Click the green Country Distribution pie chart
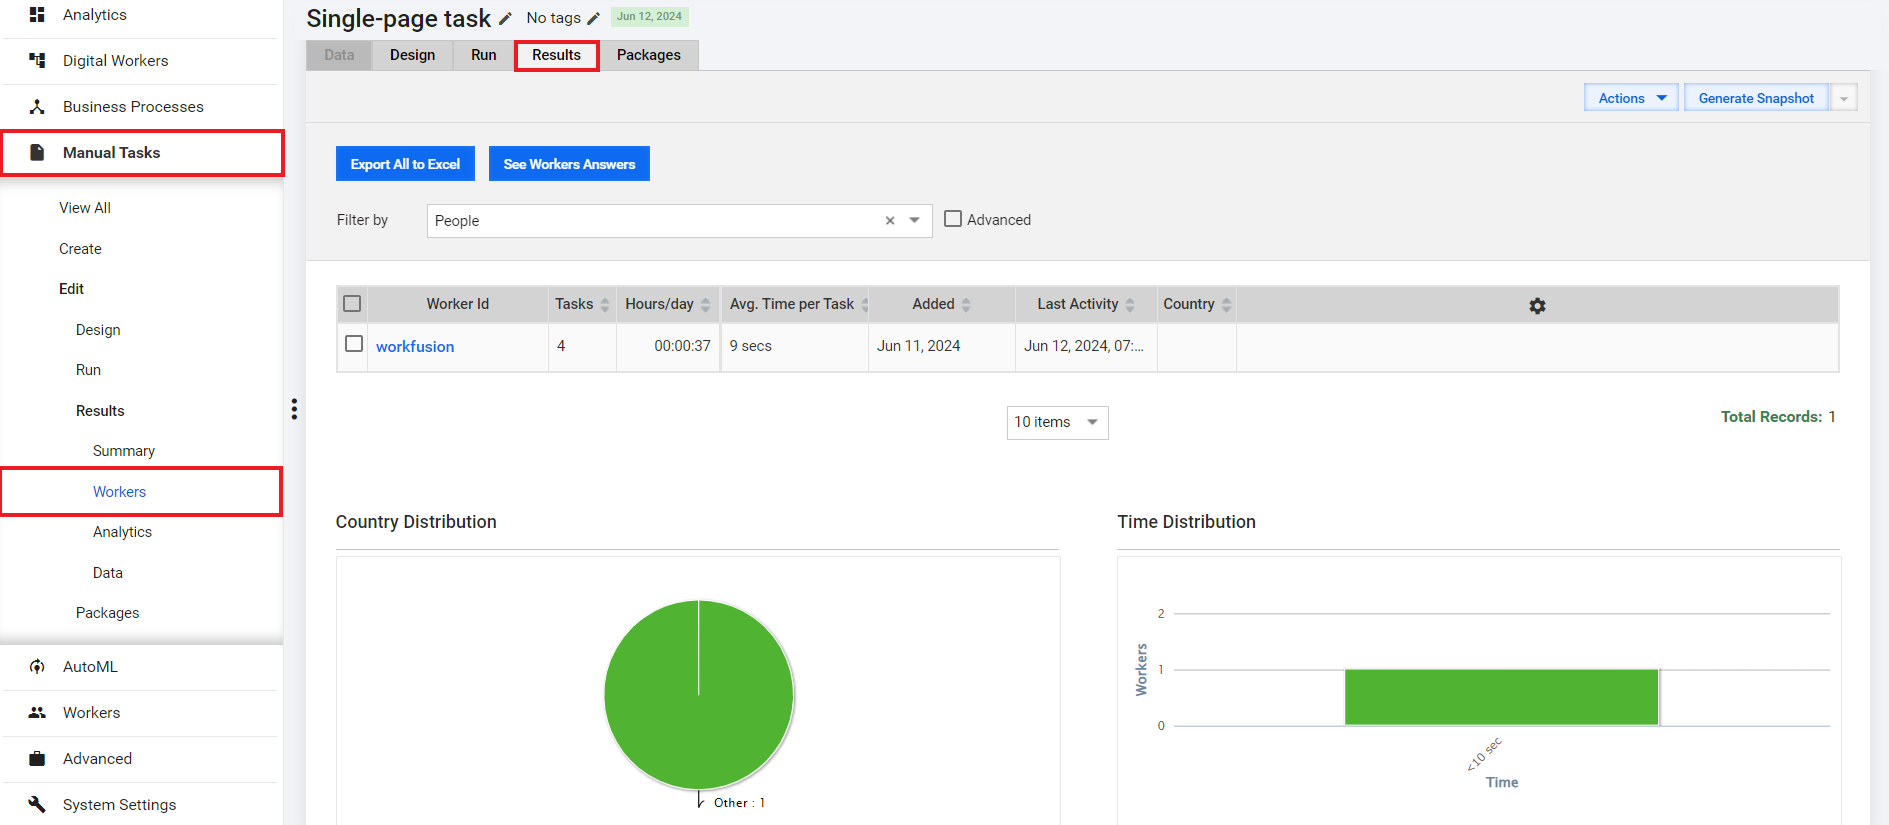The image size is (1889, 825). [698, 694]
